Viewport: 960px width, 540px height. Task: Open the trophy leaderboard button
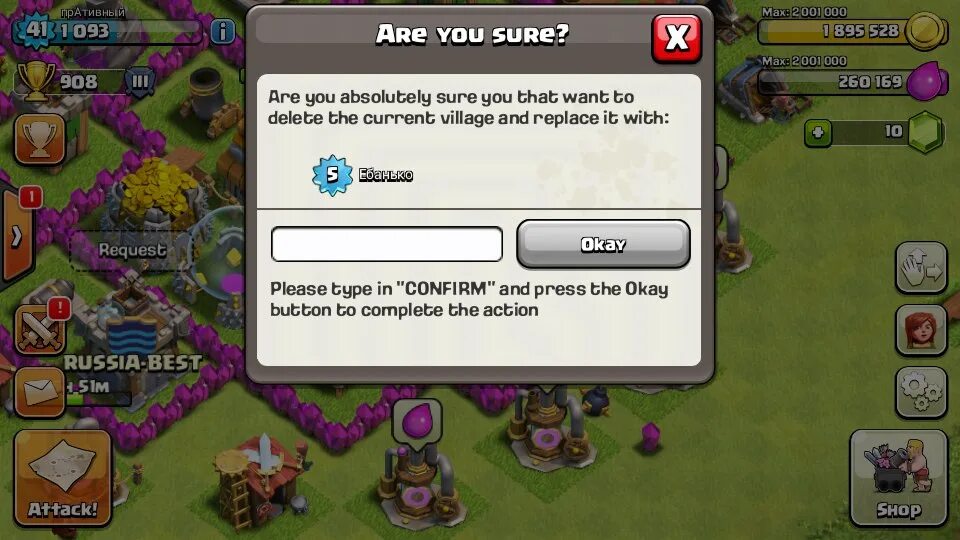pyautogui.click(x=40, y=140)
